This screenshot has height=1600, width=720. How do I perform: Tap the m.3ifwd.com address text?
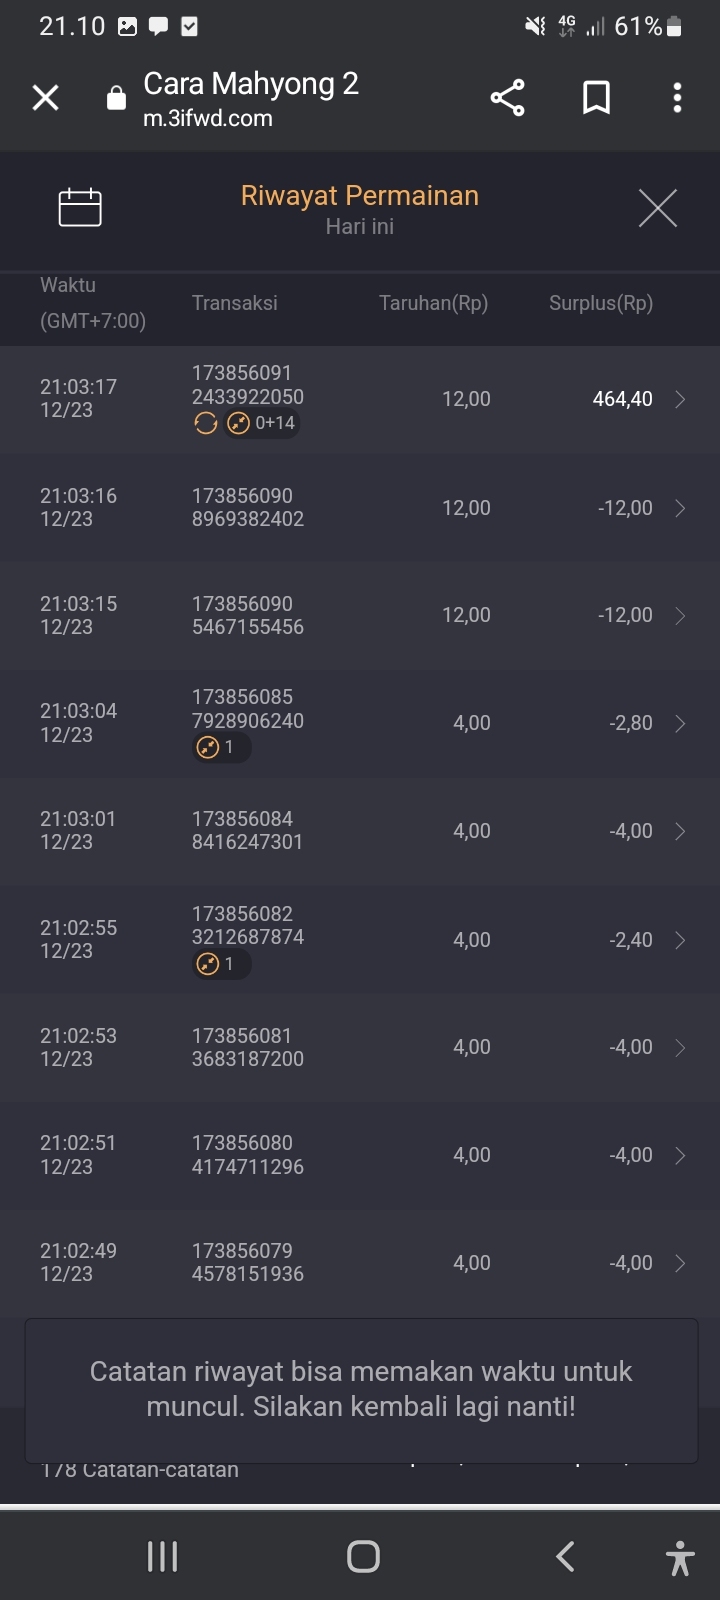pos(208,118)
